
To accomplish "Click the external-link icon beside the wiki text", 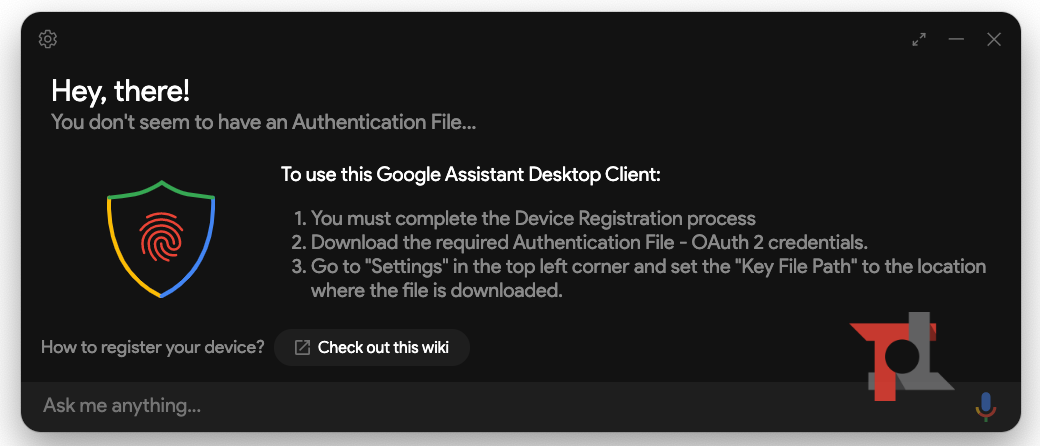I will coord(302,348).
